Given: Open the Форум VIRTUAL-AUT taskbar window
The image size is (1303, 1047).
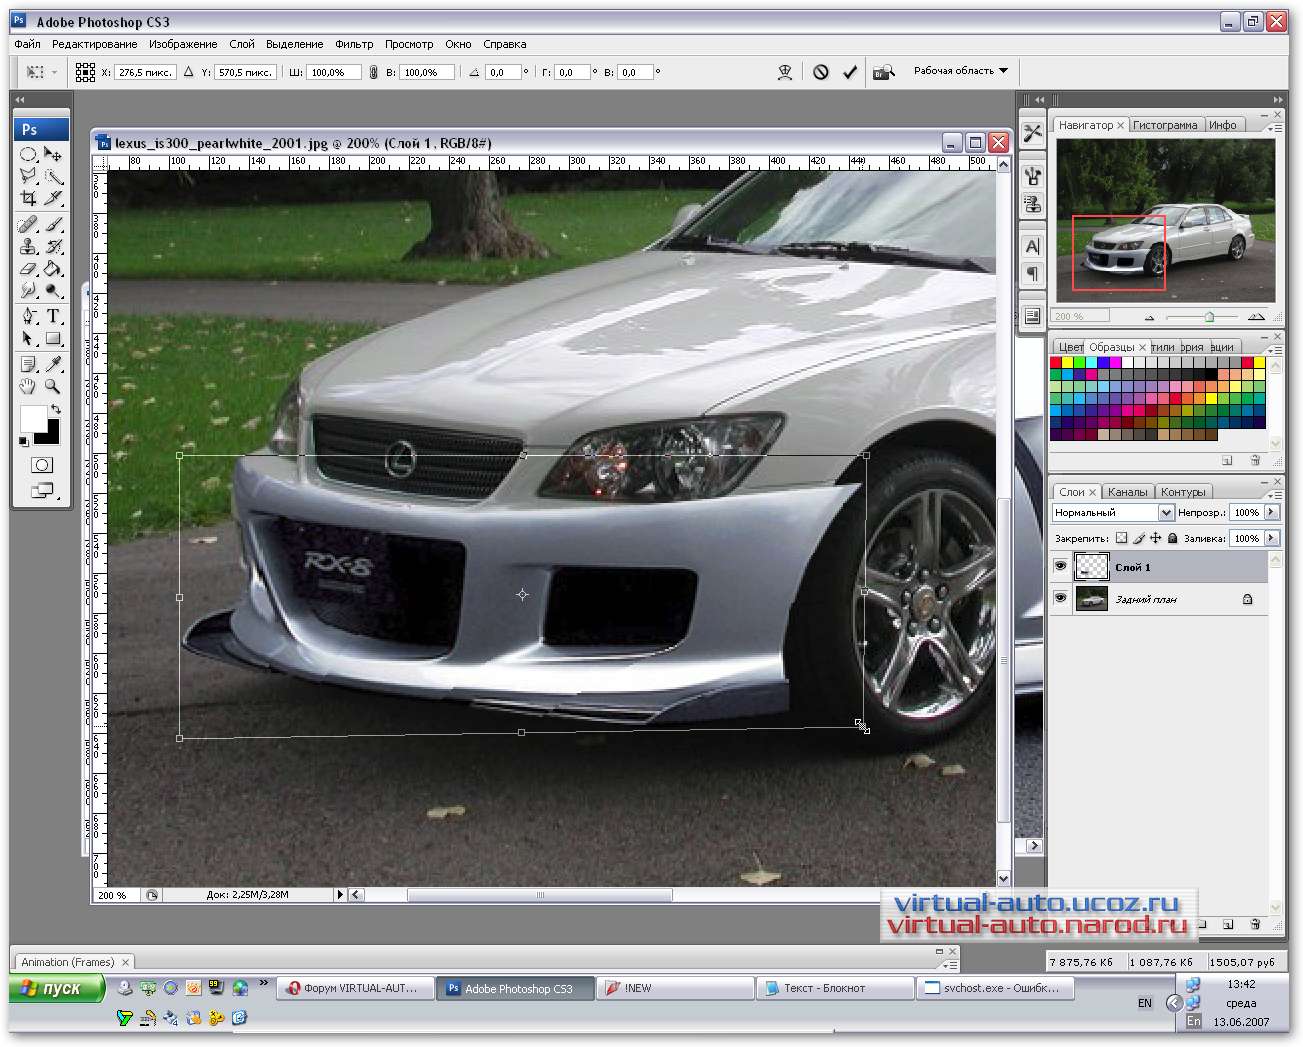Looking at the screenshot, I should pyautogui.click(x=356, y=988).
